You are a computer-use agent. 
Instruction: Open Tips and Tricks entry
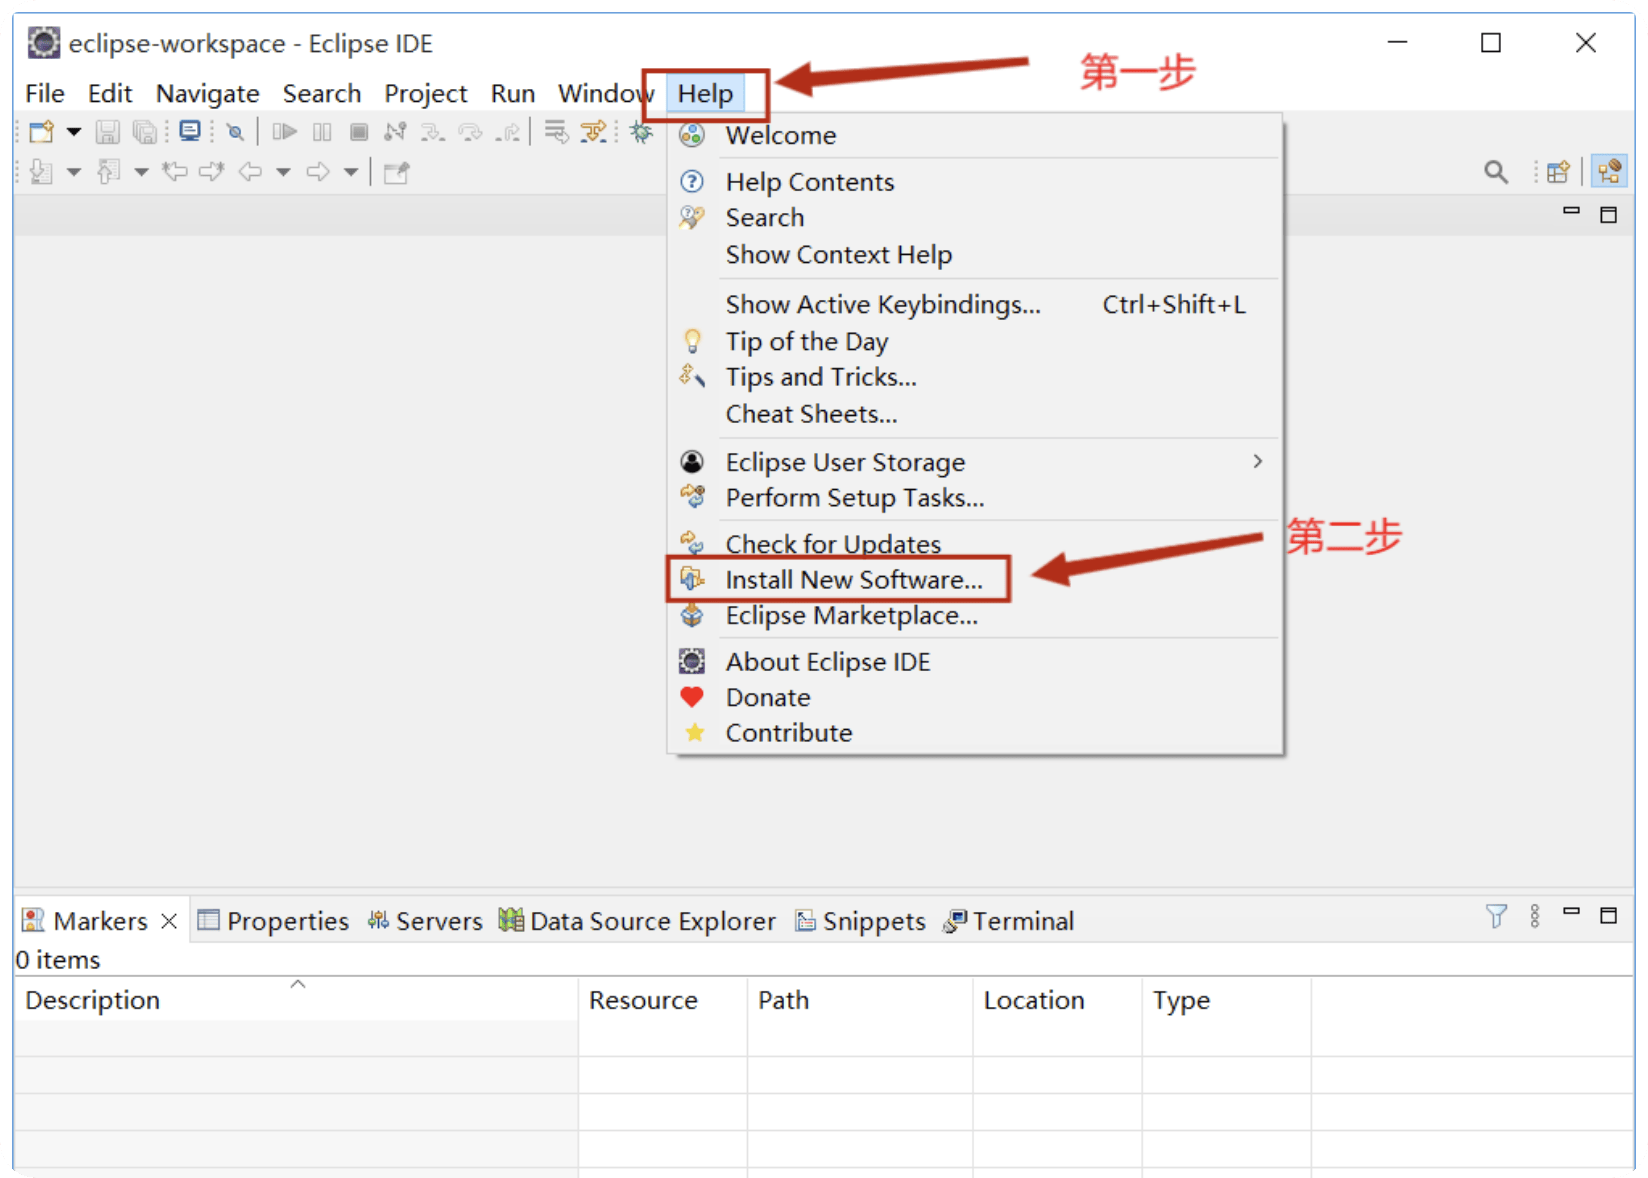(975, 377)
